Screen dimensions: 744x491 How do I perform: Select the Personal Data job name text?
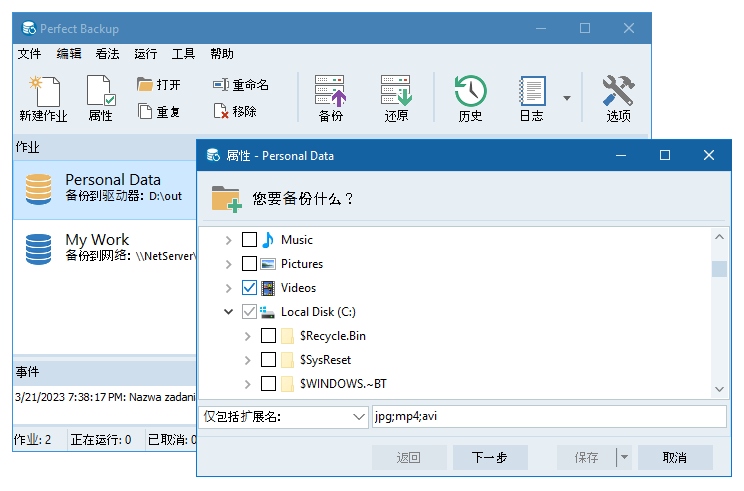(113, 180)
